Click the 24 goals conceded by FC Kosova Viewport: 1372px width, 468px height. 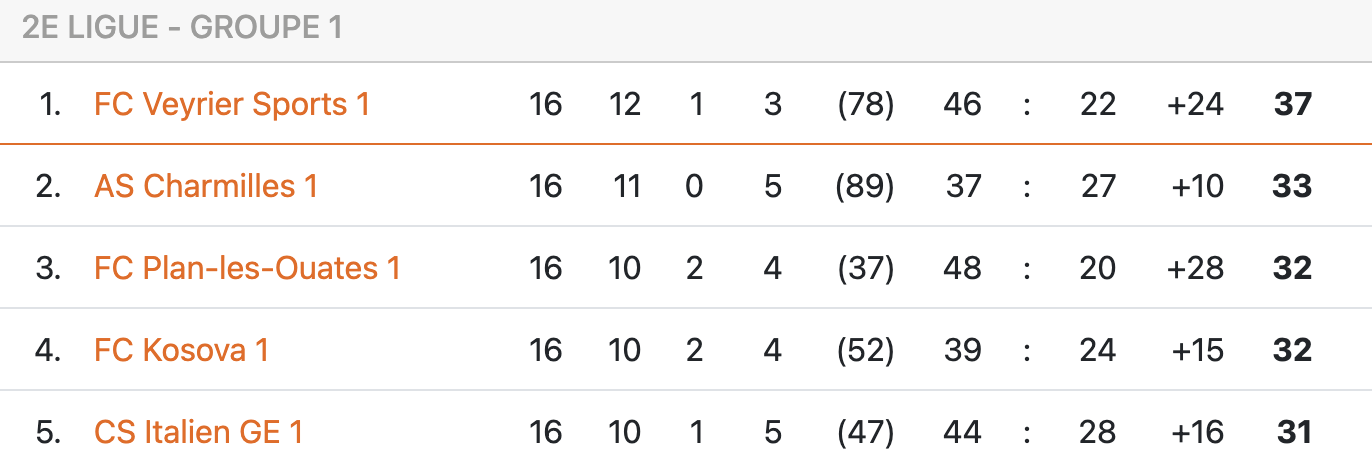1098,350
